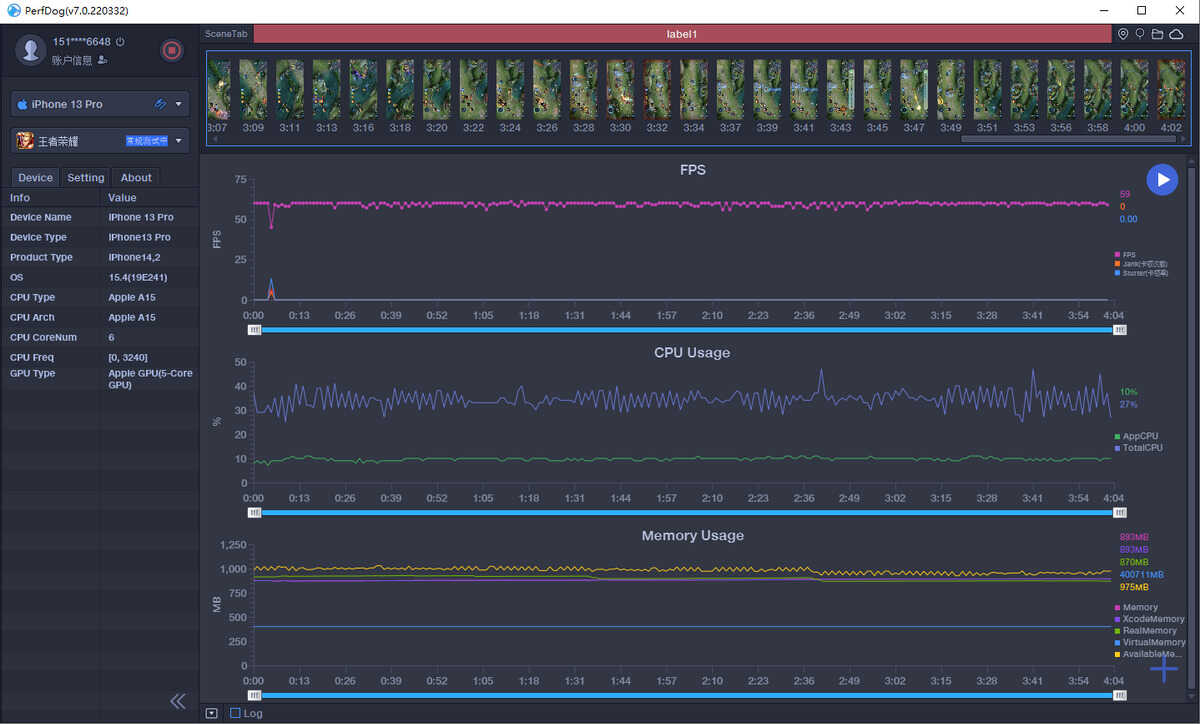The height and width of the screenshot is (724, 1200).
Task: Click the 王者荣耀 game app icon
Action: pos(24,141)
